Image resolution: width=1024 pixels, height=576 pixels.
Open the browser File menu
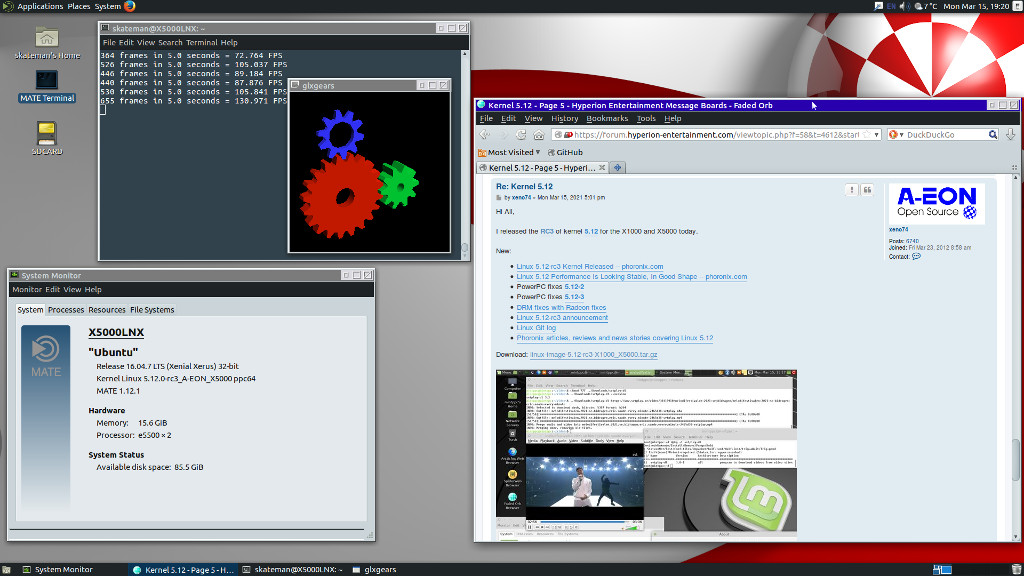[x=486, y=118]
